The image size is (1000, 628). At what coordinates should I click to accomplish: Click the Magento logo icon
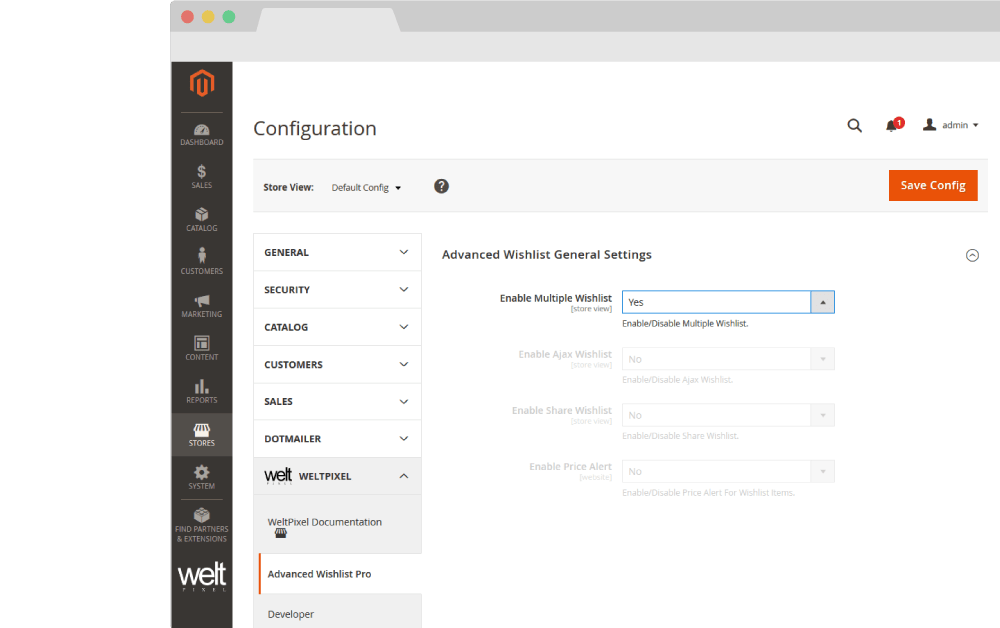(x=202, y=84)
